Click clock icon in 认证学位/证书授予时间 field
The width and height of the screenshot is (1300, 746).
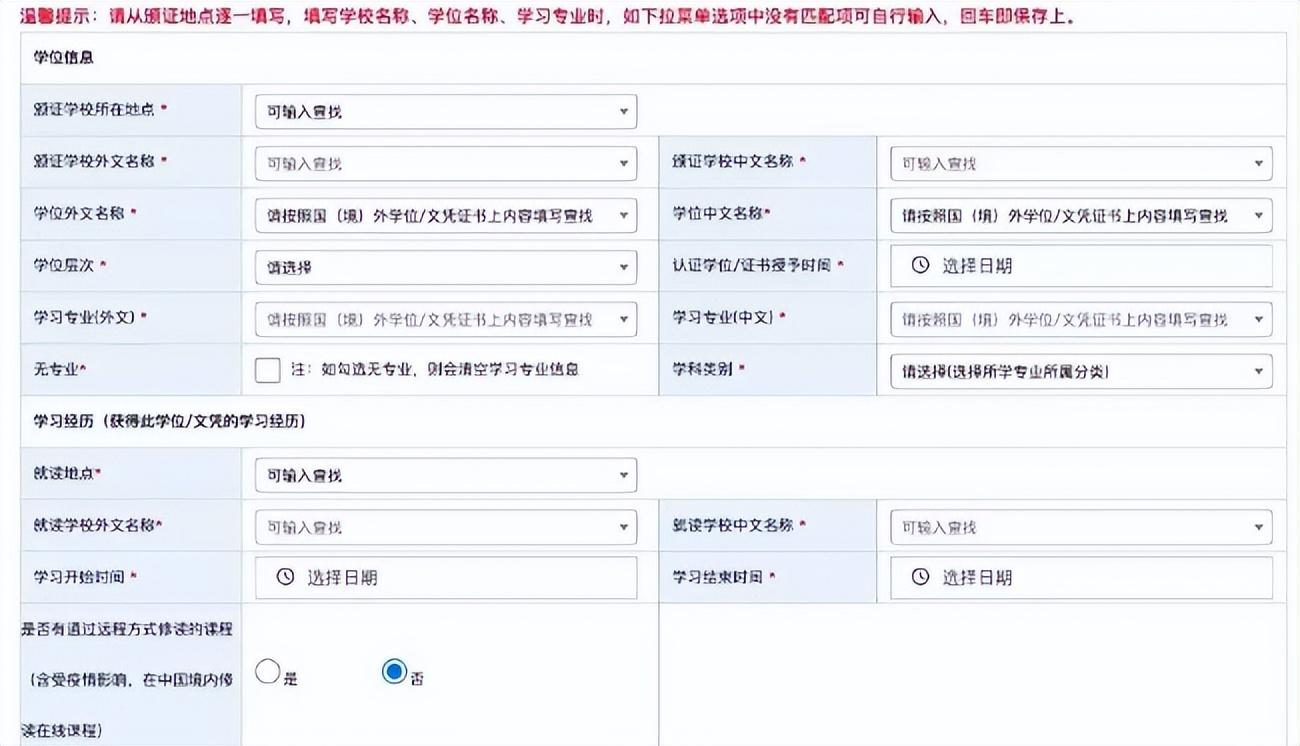pos(920,265)
